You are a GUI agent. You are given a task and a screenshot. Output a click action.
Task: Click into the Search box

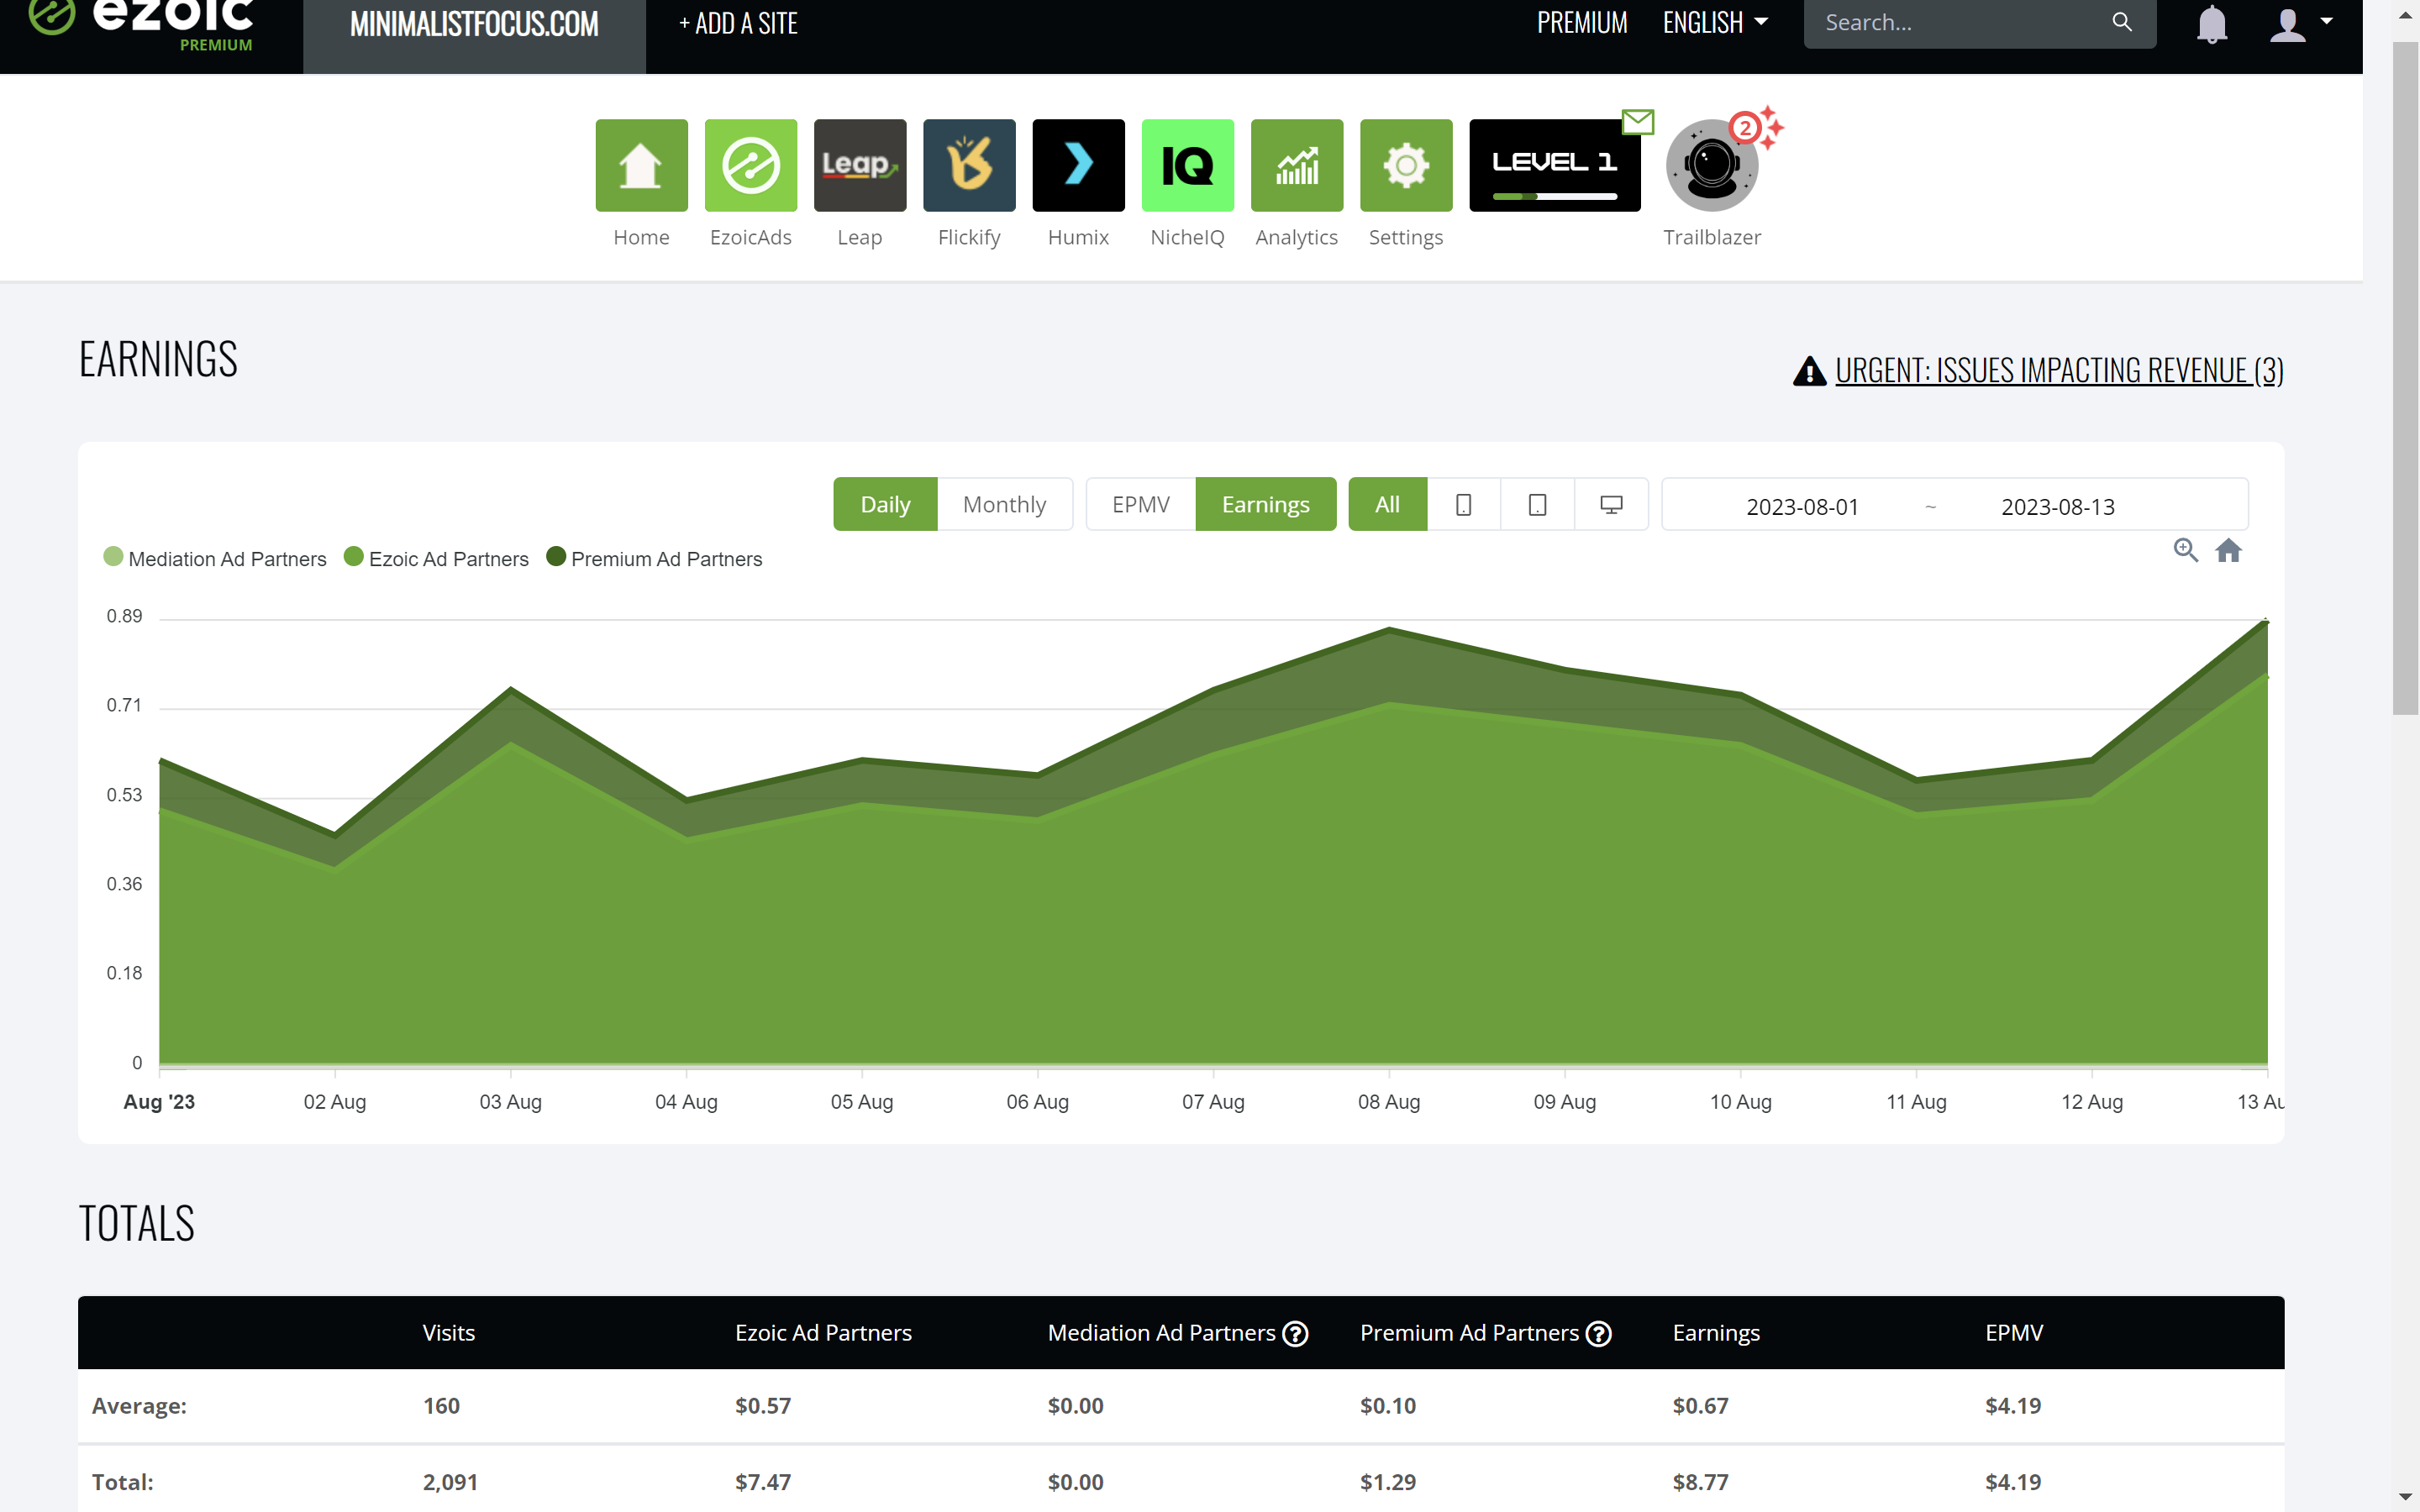pyautogui.click(x=1955, y=23)
